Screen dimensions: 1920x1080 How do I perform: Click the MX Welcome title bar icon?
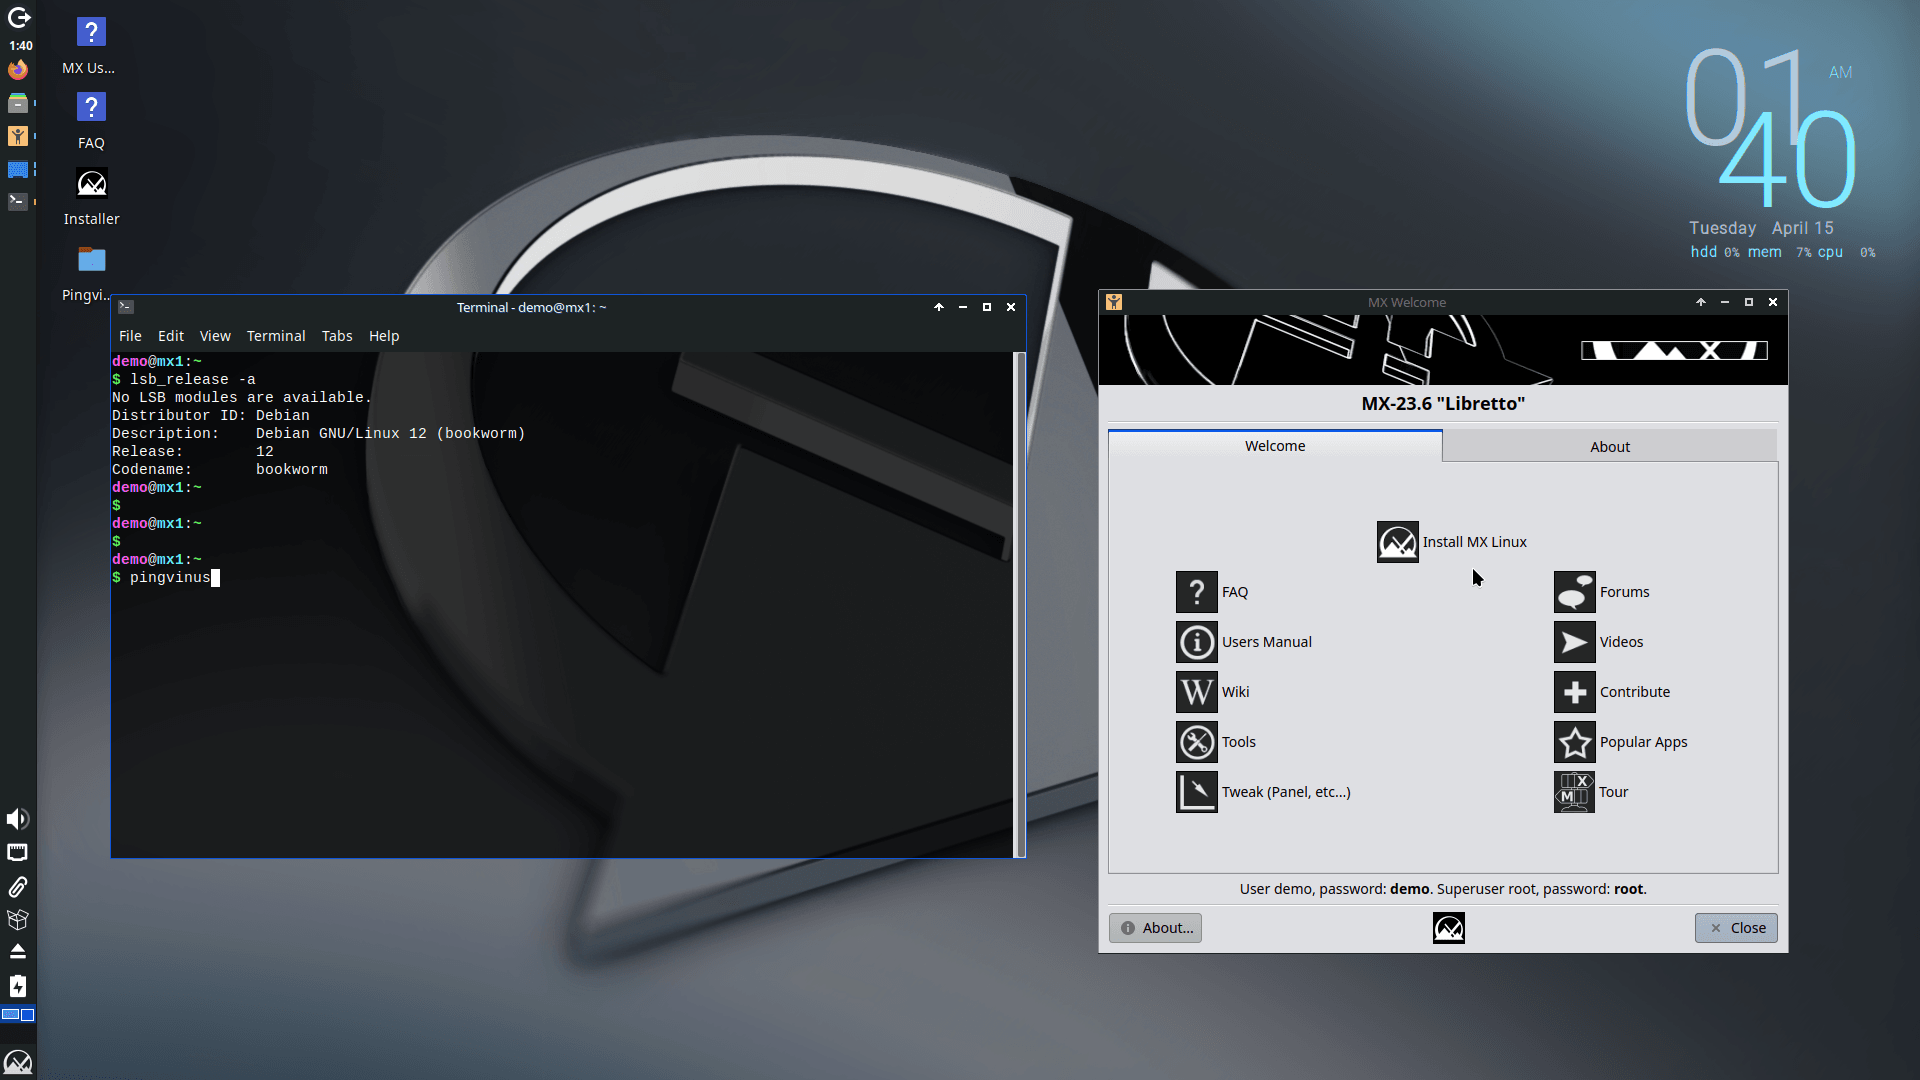[1114, 302]
